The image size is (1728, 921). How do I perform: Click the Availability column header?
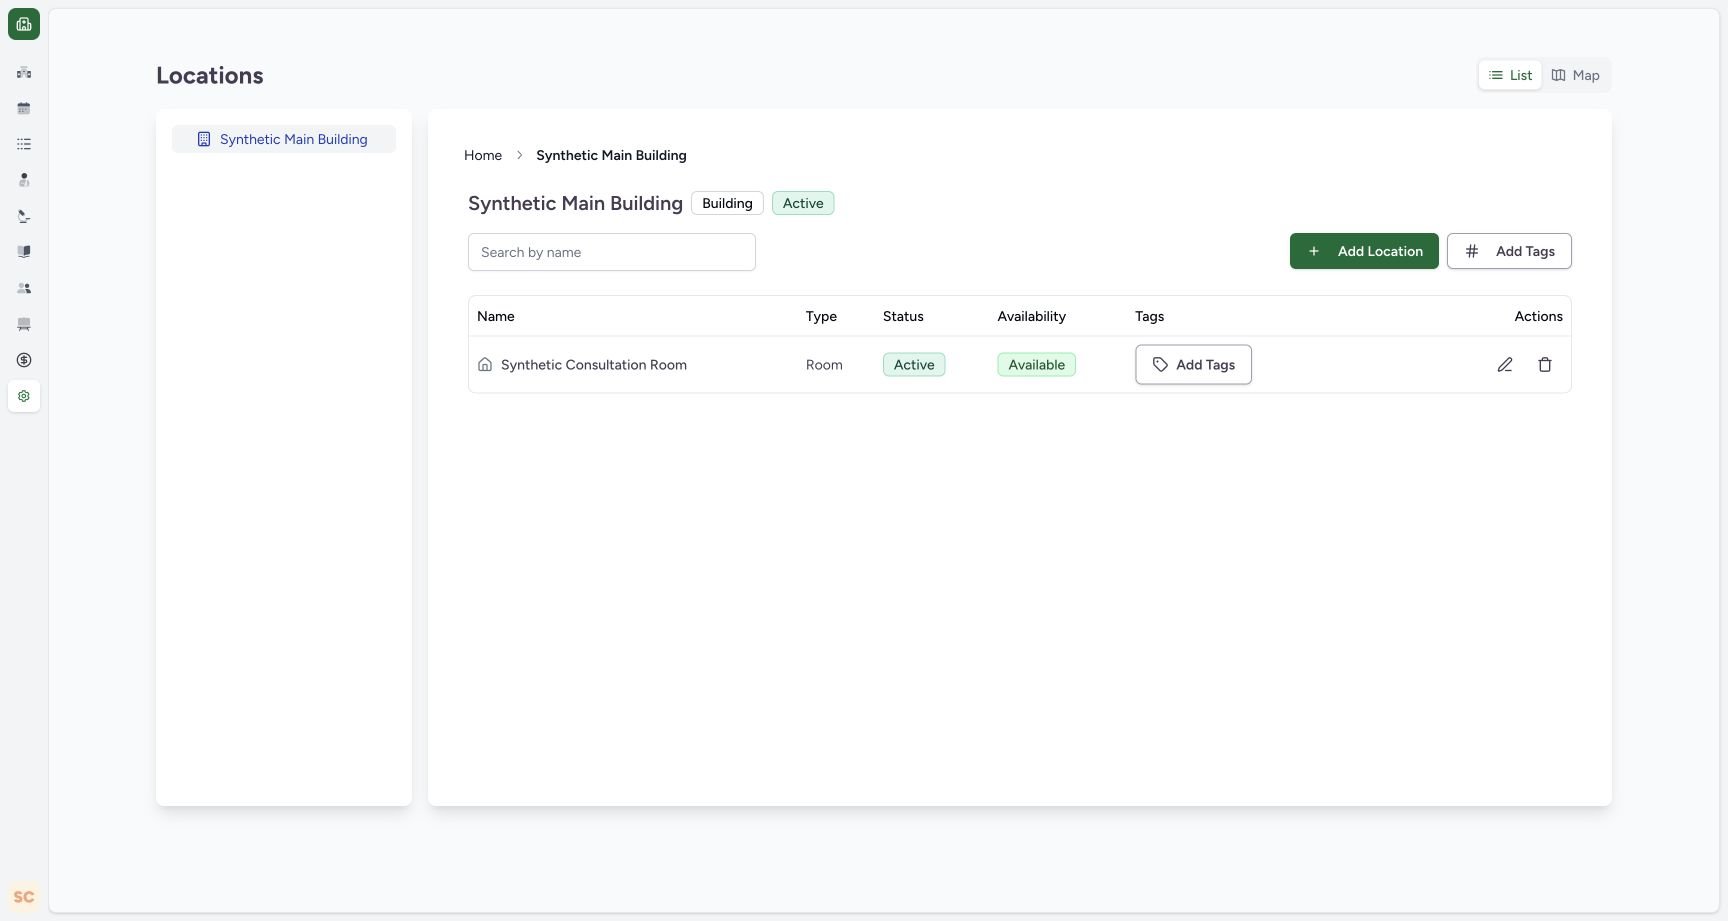1031,316
